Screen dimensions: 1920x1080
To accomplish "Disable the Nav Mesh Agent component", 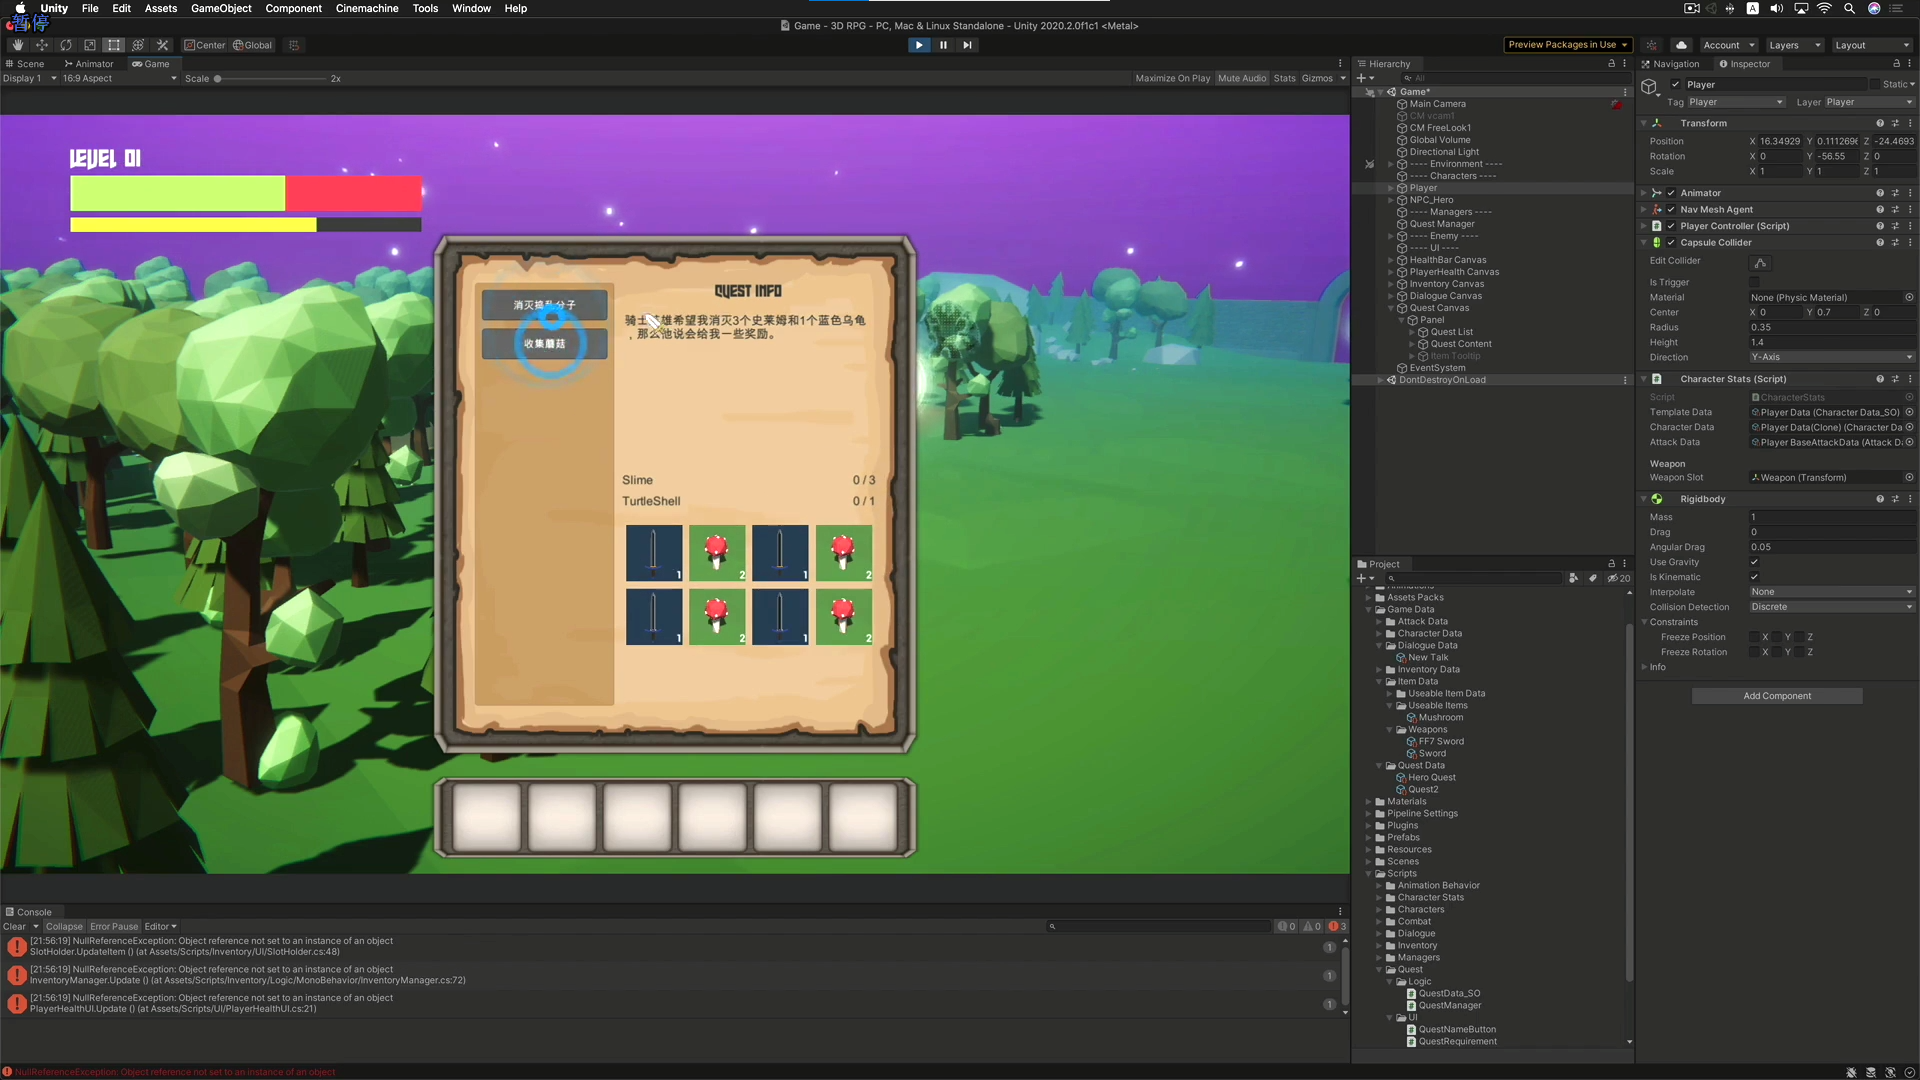I will click(1672, 209).
